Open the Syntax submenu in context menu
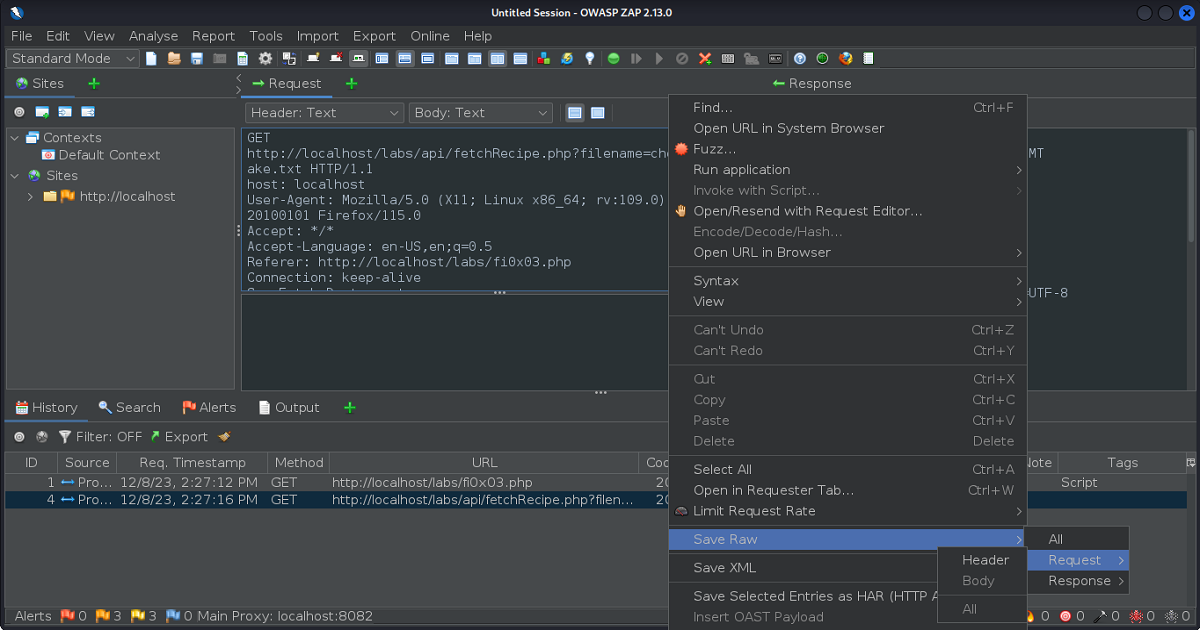Image resolution: width=1200 pixels, height=630 pixels. (x=848, y=281)
